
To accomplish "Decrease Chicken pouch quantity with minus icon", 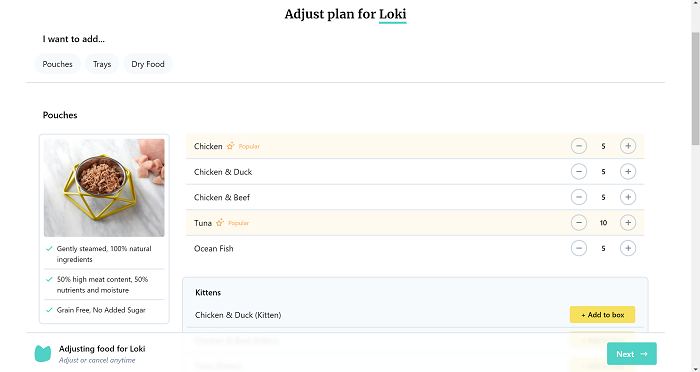I will click(x=579, y=146).
